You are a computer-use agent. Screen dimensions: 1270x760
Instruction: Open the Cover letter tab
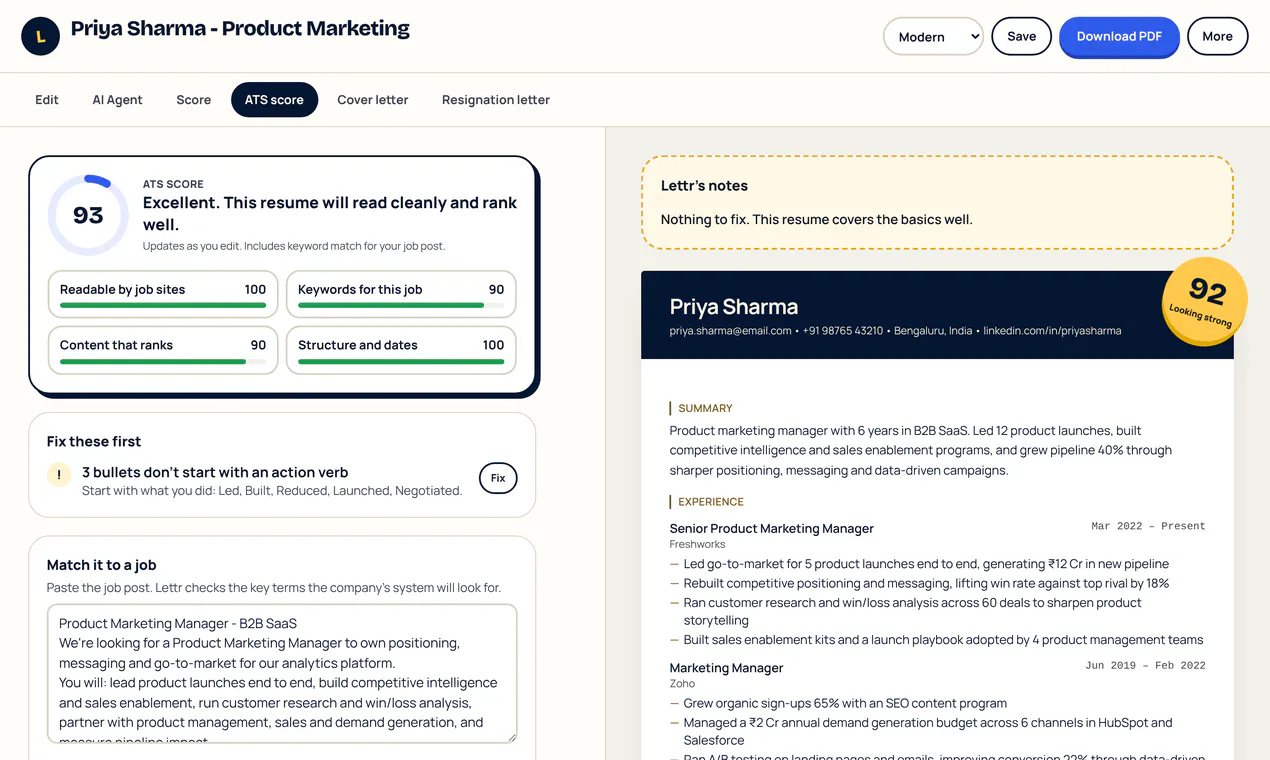coord(373,100)
